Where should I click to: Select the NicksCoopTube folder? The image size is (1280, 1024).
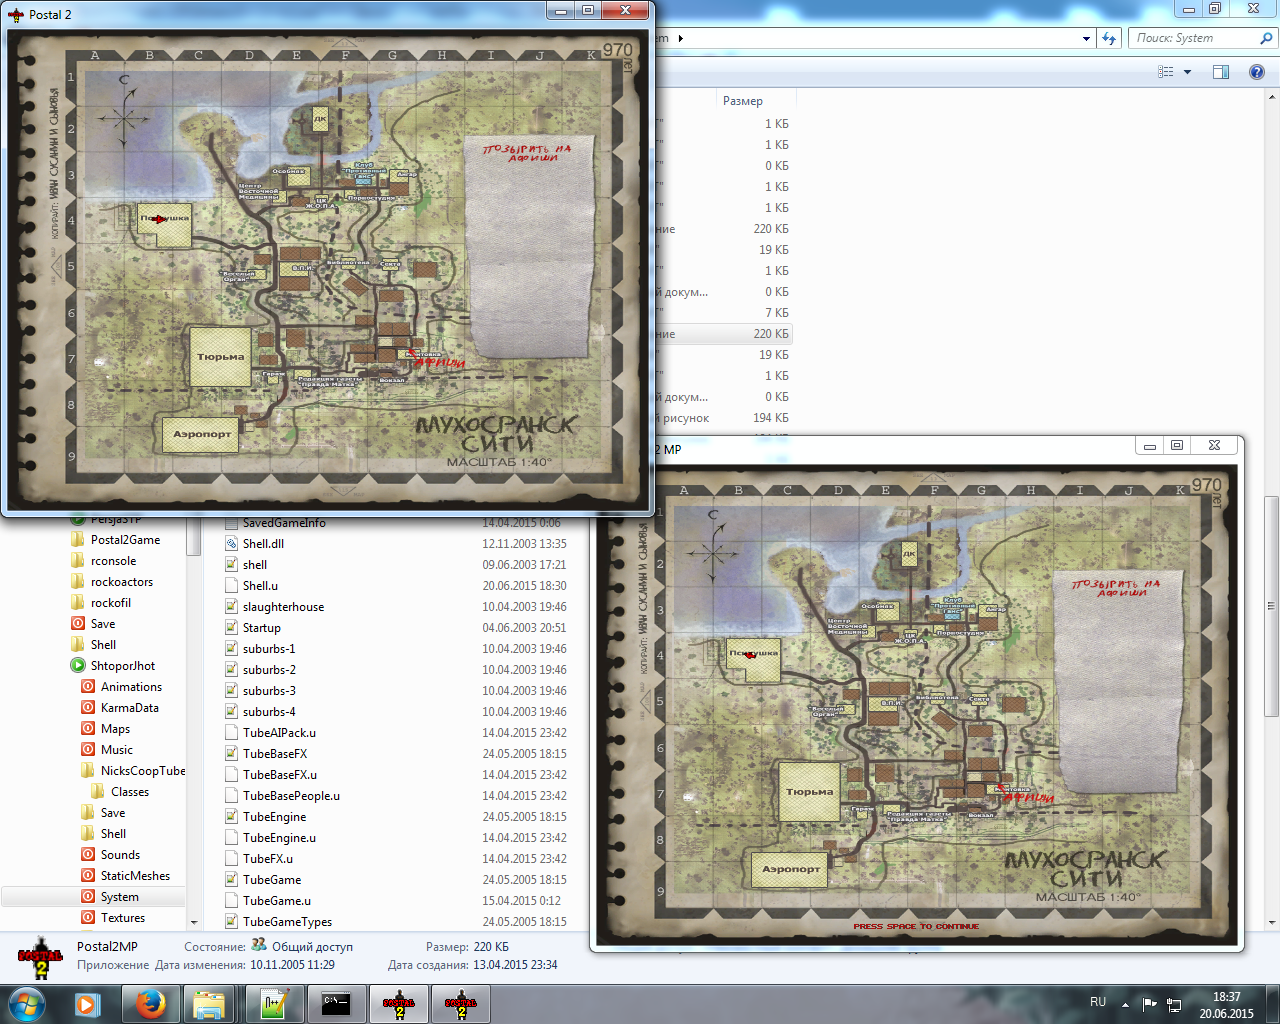pyautogui.click(x=143, y=771)
